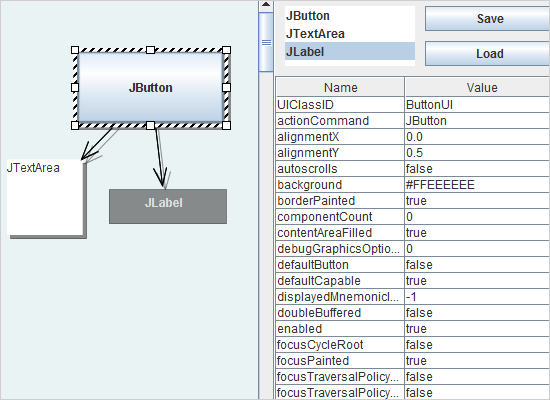Click the Value column header

pos(477,87)
